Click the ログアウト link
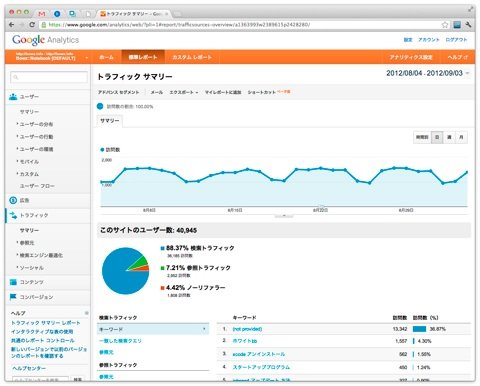 click(456, 40)
